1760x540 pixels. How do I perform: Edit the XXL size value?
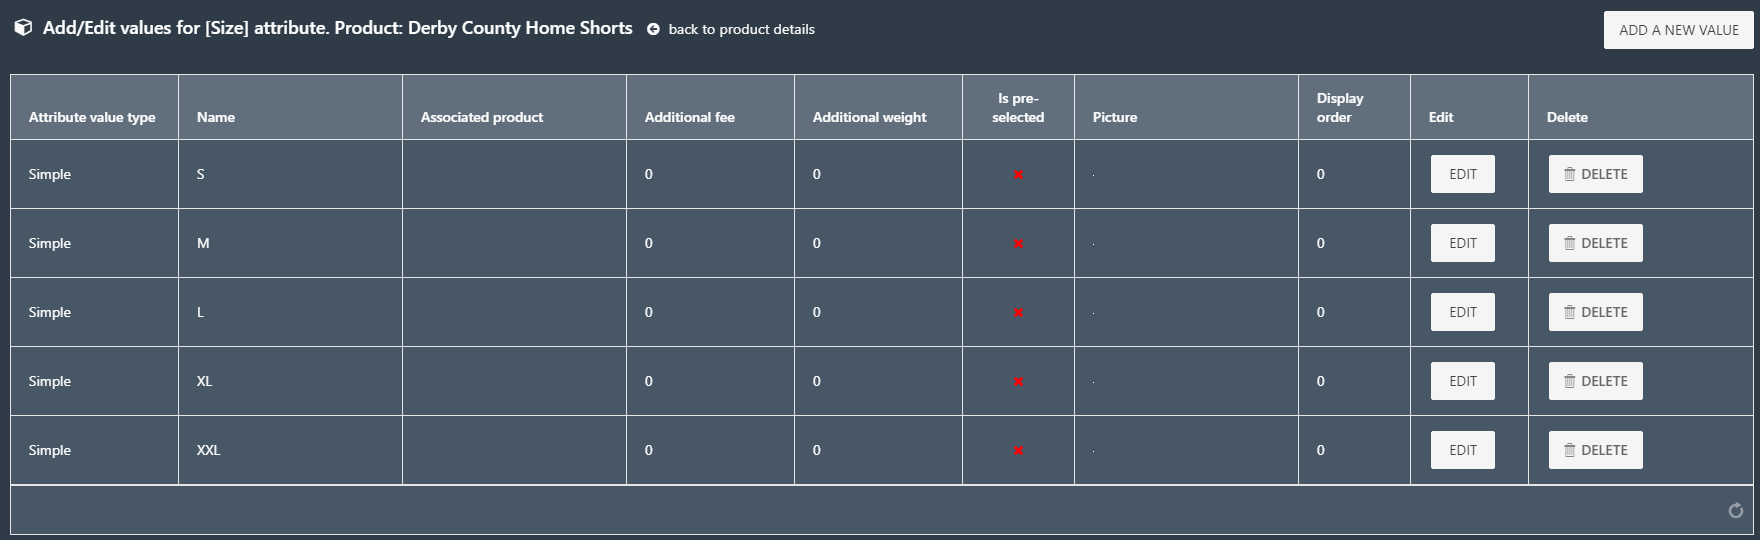click(1462, 450)
